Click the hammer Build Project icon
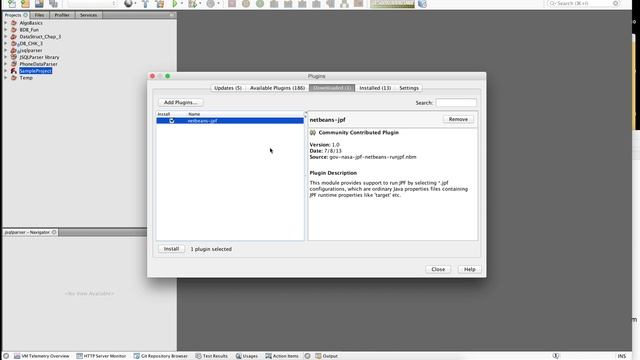This screenshot has width=640, height=360. pos(145,4)
